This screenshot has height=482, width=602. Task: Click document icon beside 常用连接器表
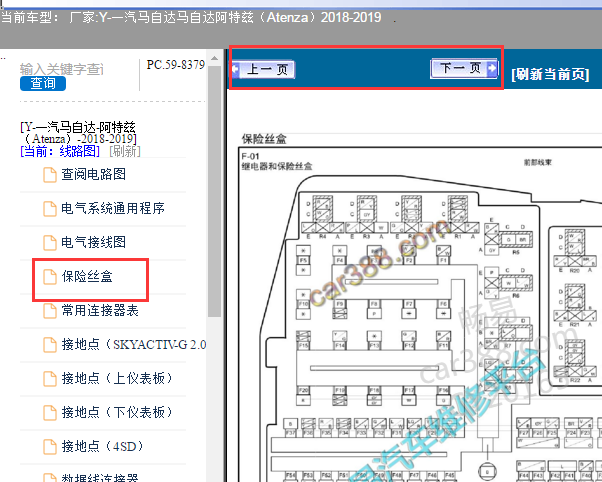(x=50, y=311)
